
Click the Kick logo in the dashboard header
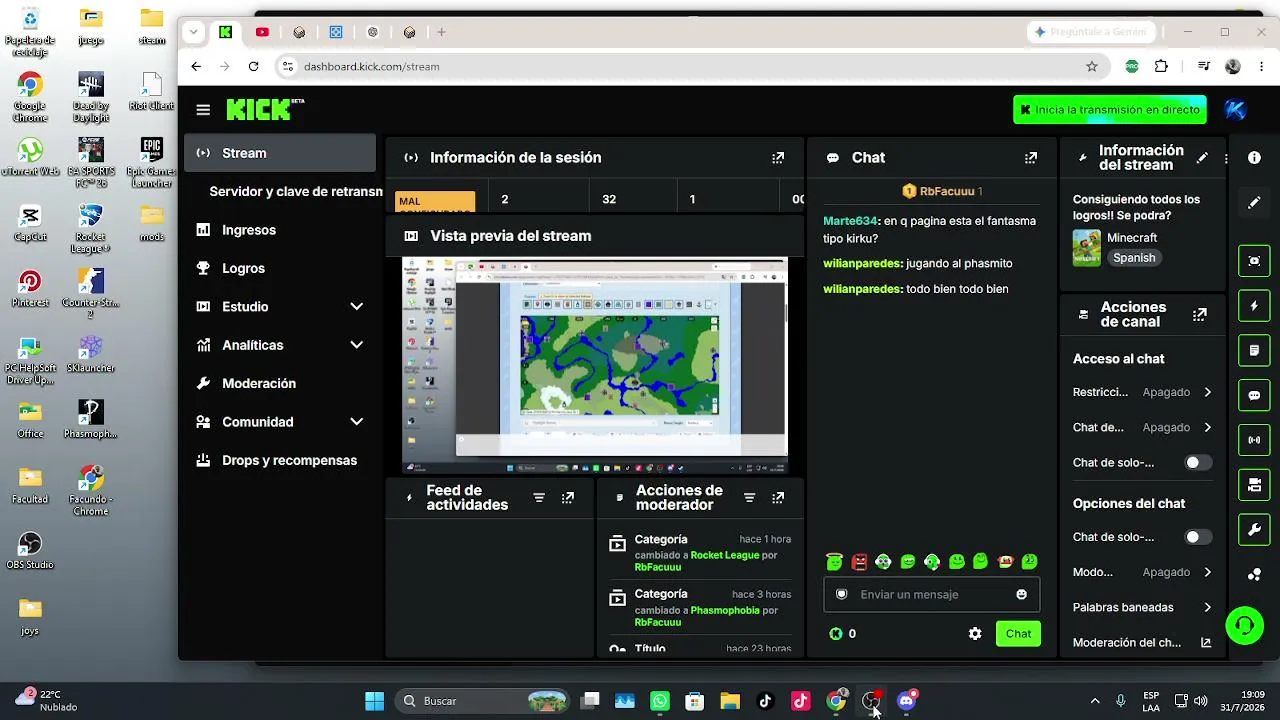[x=264, y=109]
